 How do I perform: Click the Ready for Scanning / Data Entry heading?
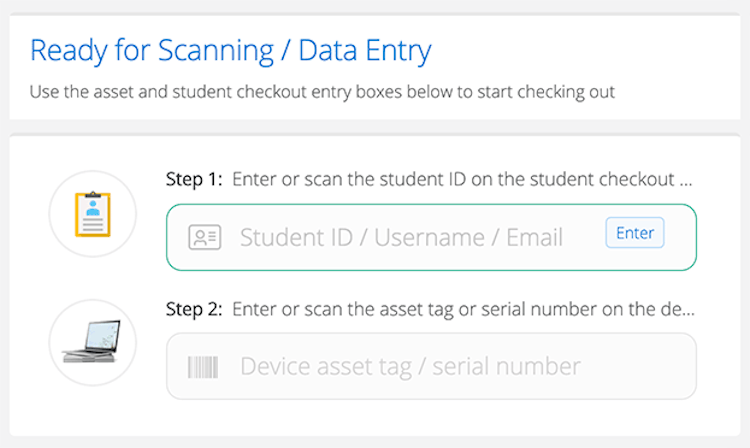tap(230, 49)
